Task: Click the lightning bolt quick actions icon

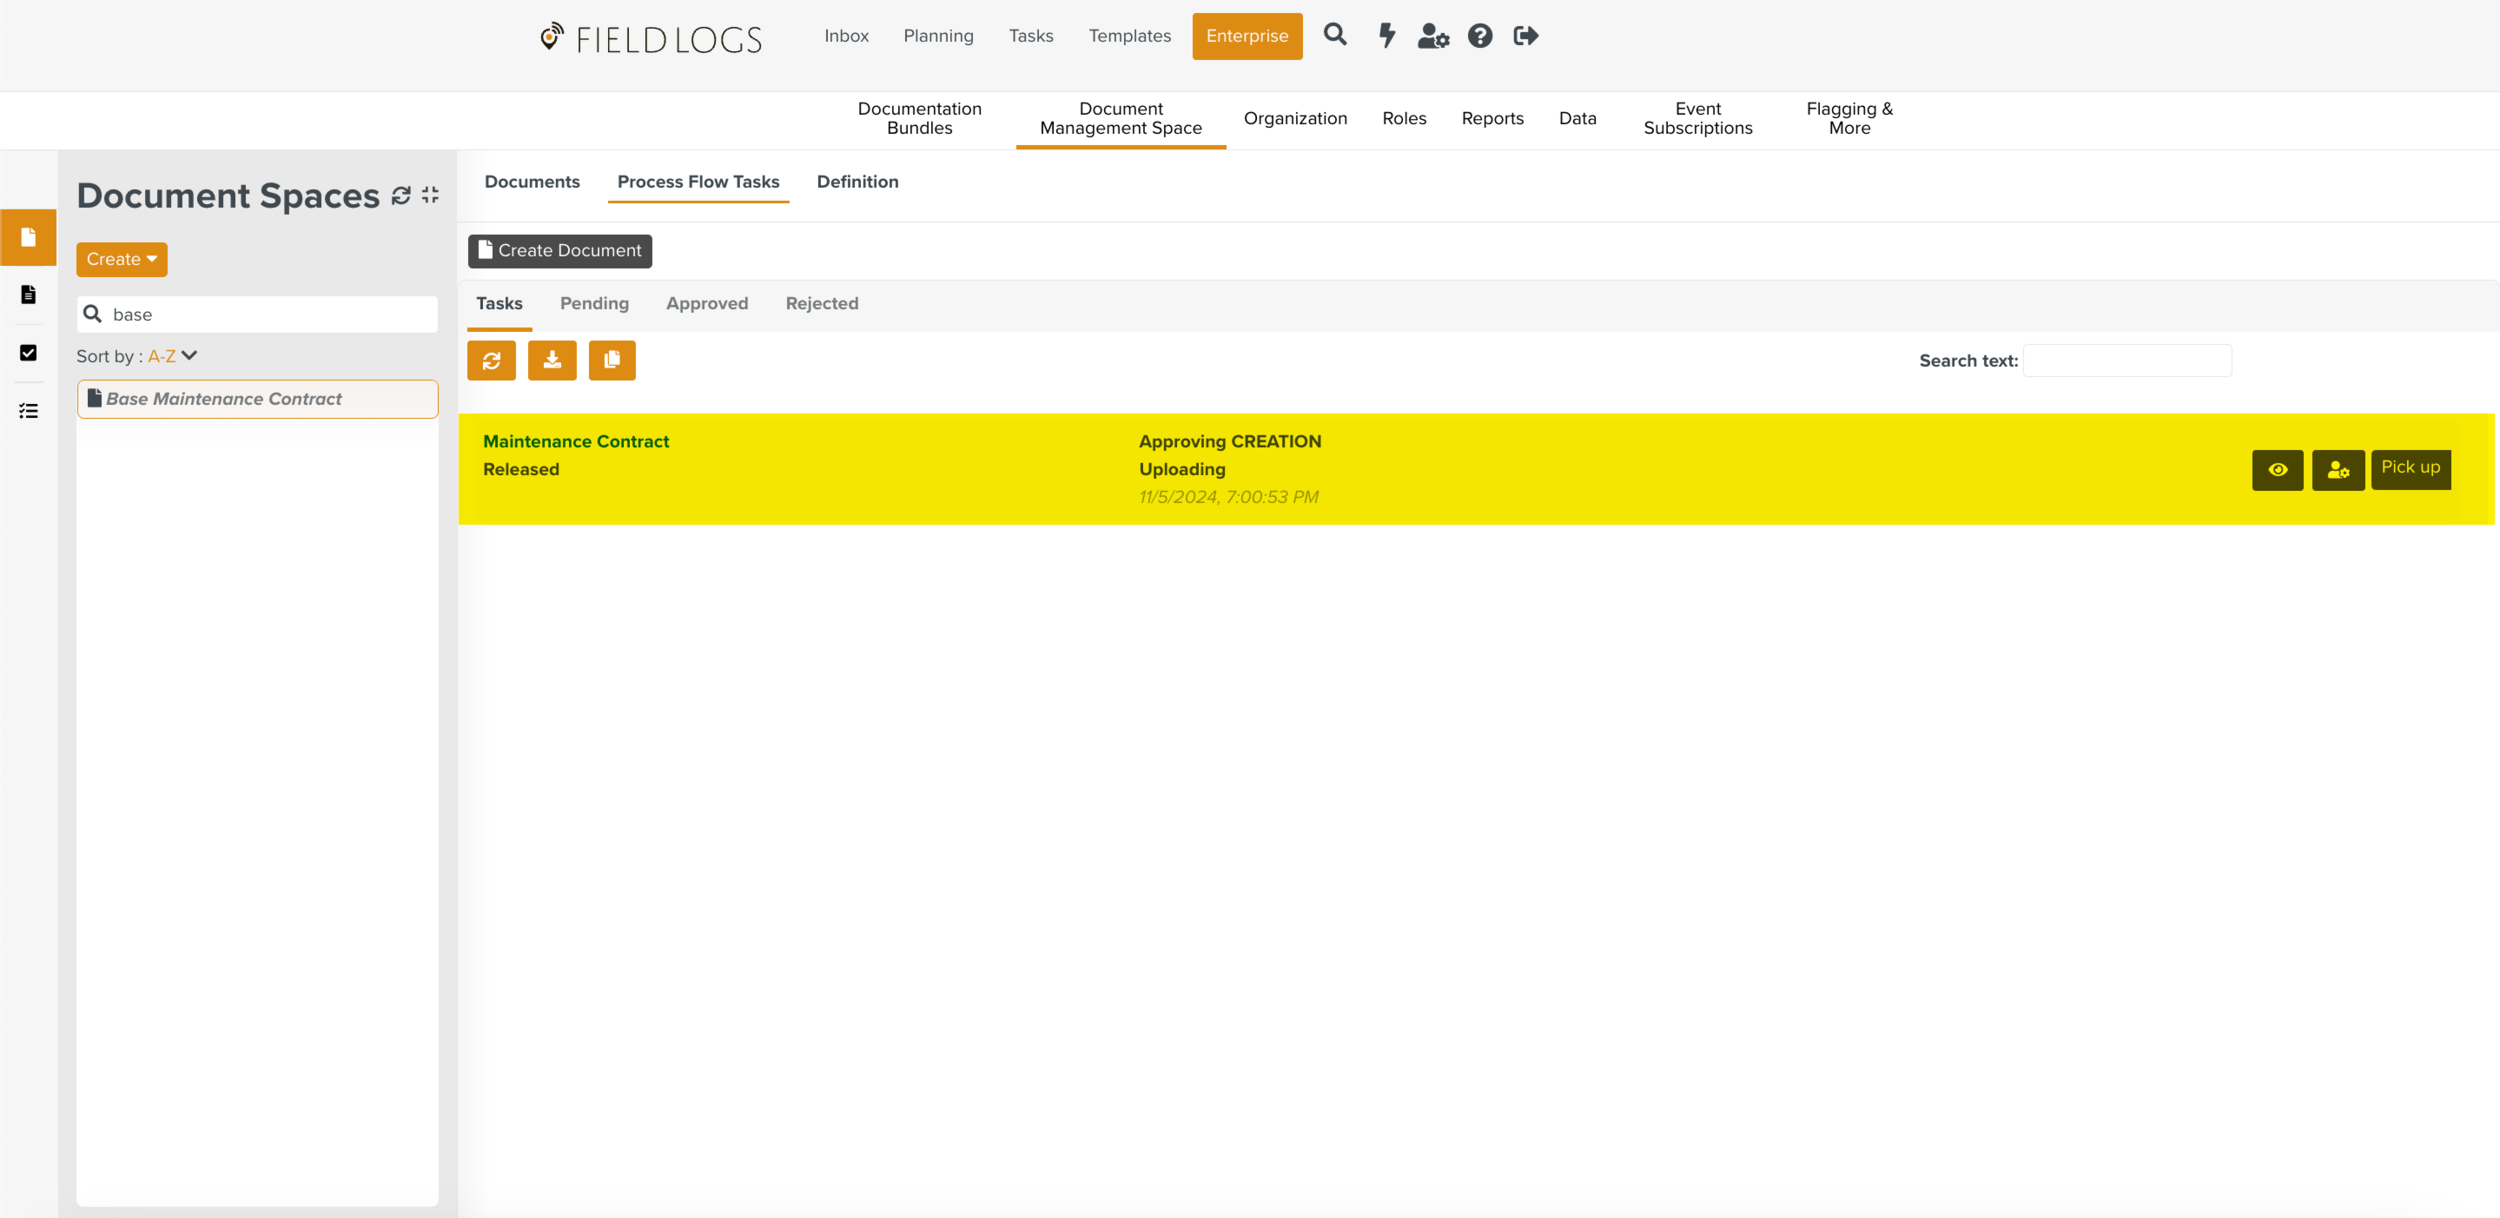Action: tap(1386, 36)
